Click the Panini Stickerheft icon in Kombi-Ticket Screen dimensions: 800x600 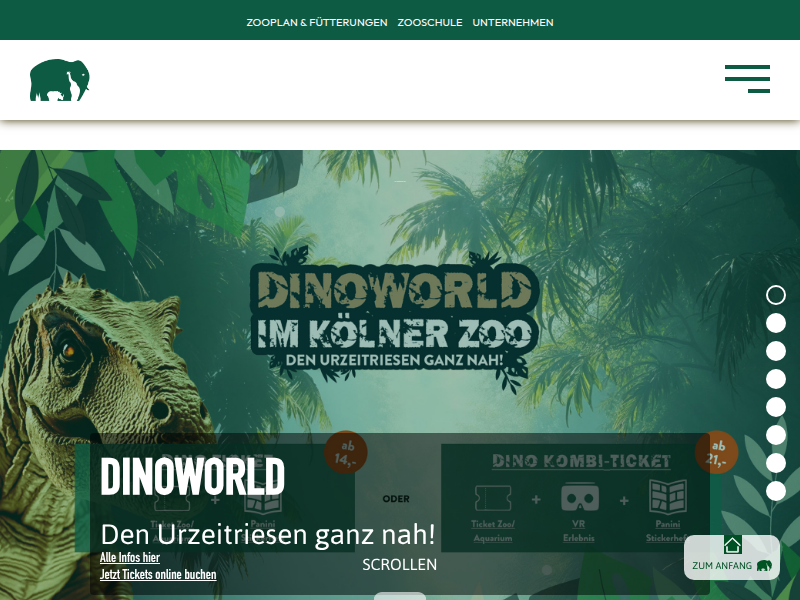point(667,498)
